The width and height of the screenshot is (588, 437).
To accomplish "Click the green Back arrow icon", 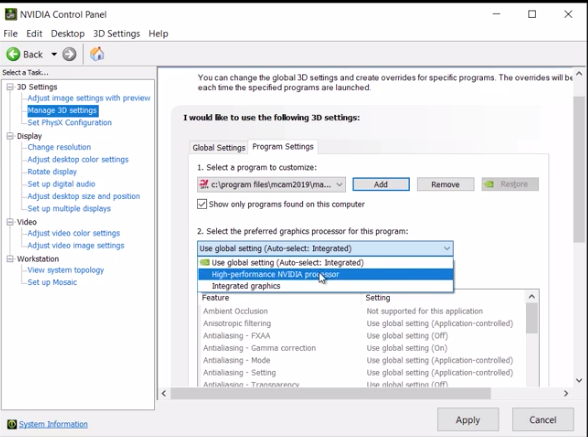I will click(x=13, y=54).
